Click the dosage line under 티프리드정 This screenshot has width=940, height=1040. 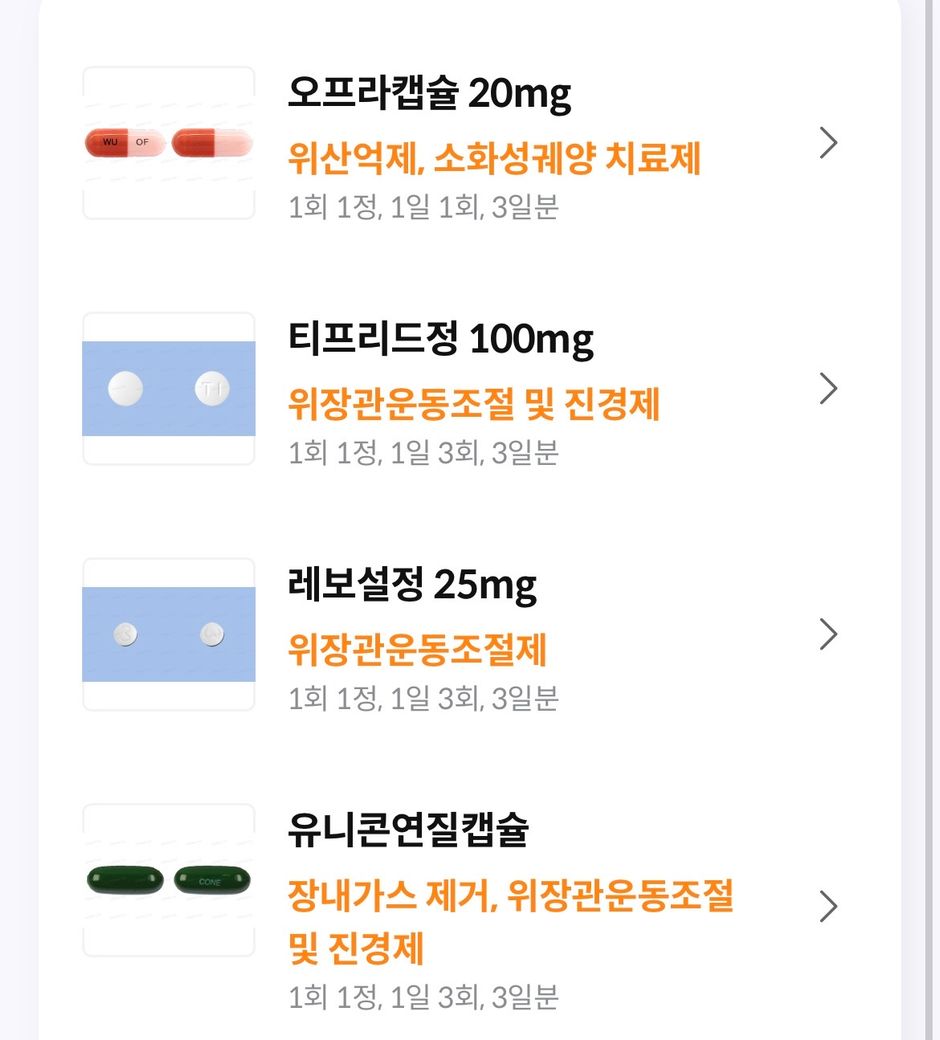coord(423,453)
